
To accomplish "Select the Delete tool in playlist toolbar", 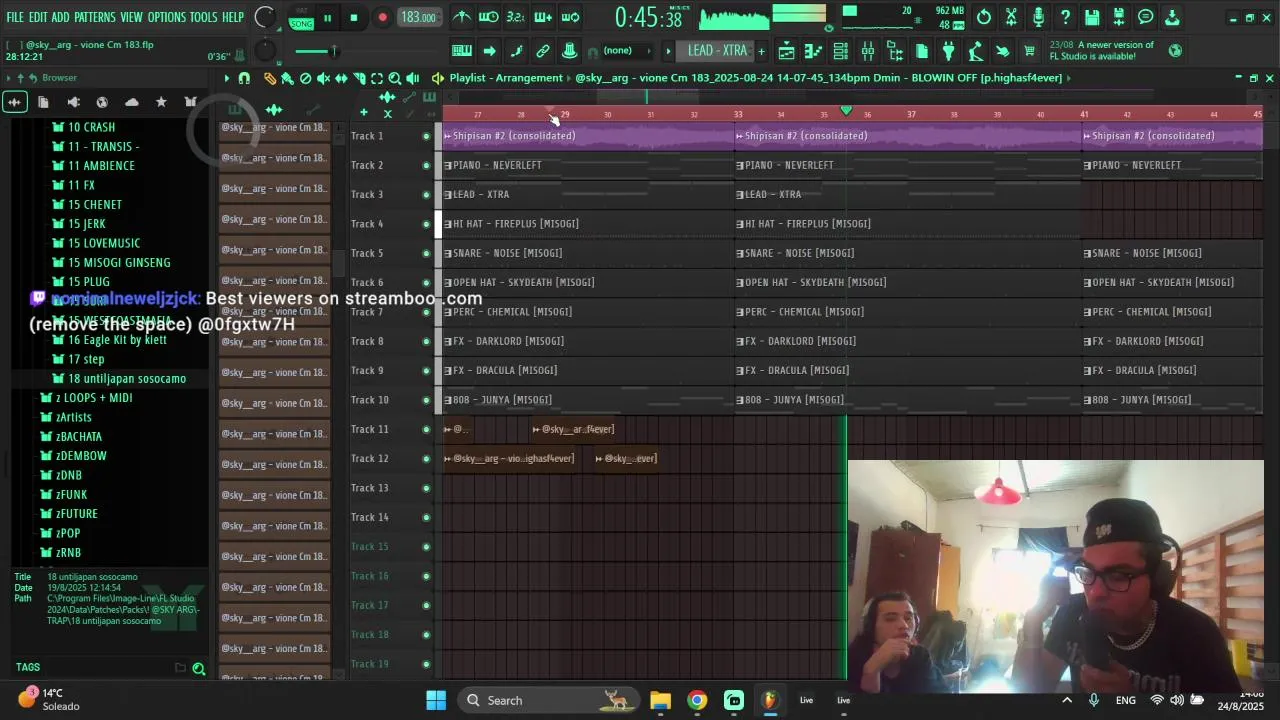I will [305, 78].
